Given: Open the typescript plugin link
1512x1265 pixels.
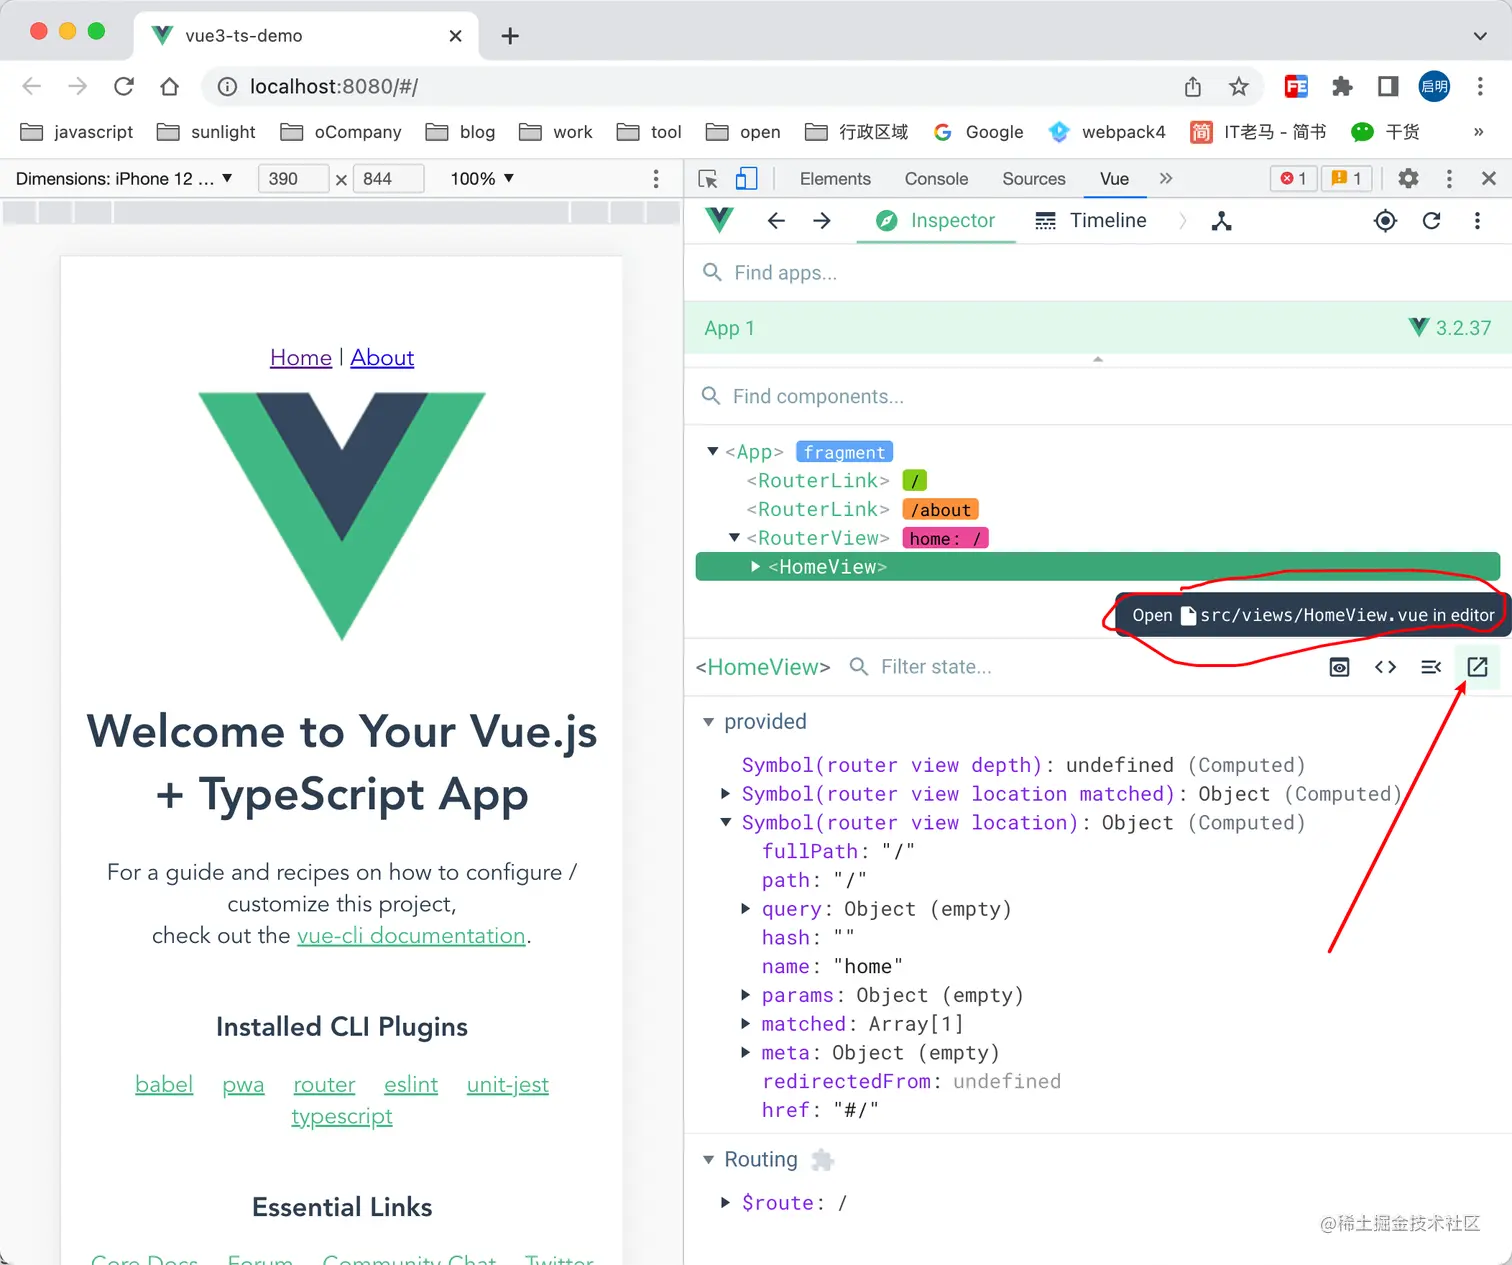Looking at the screenshot, I should (342, 1117).
